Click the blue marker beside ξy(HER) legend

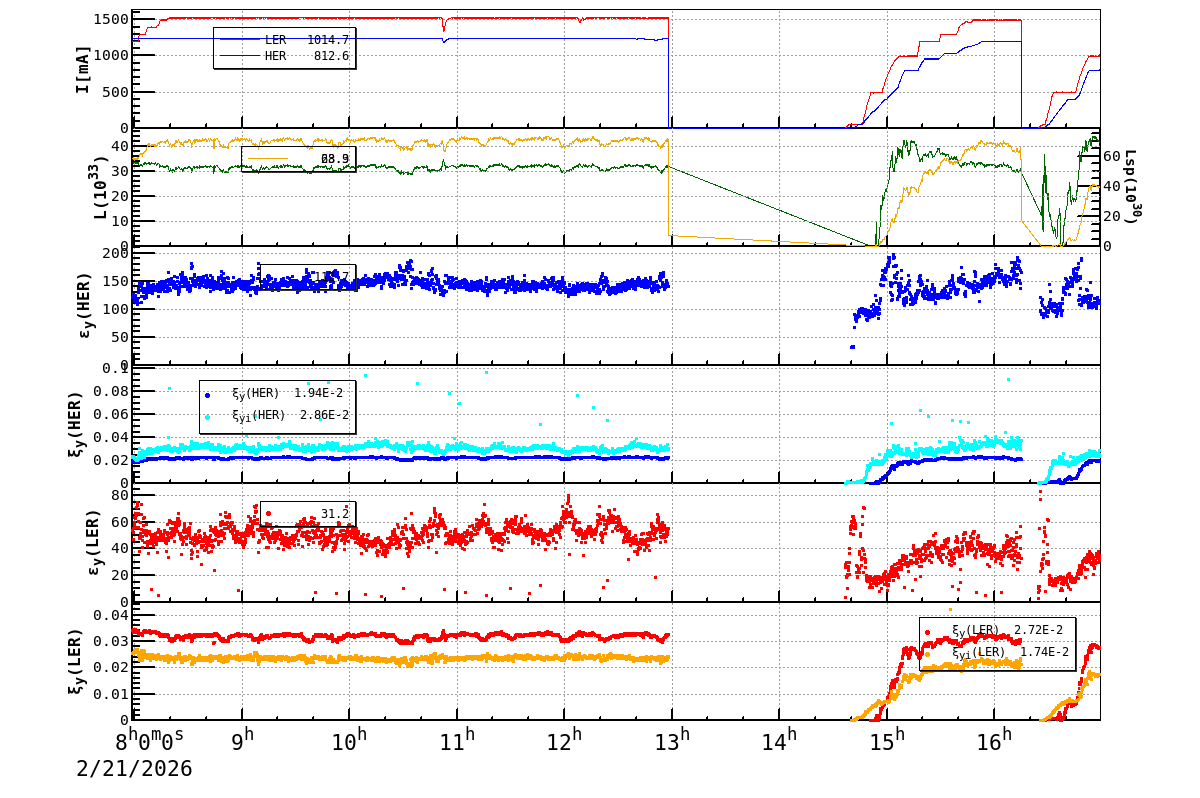click(x=207, y=395)
